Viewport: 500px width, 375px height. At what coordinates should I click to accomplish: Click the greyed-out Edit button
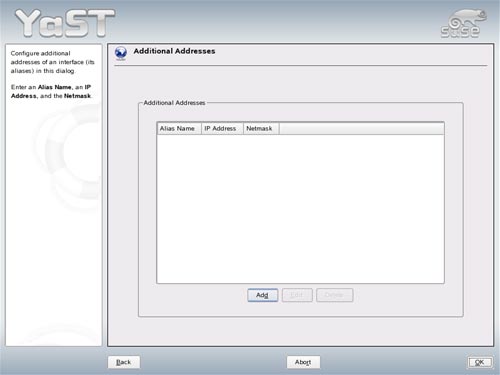click(297, 295)
